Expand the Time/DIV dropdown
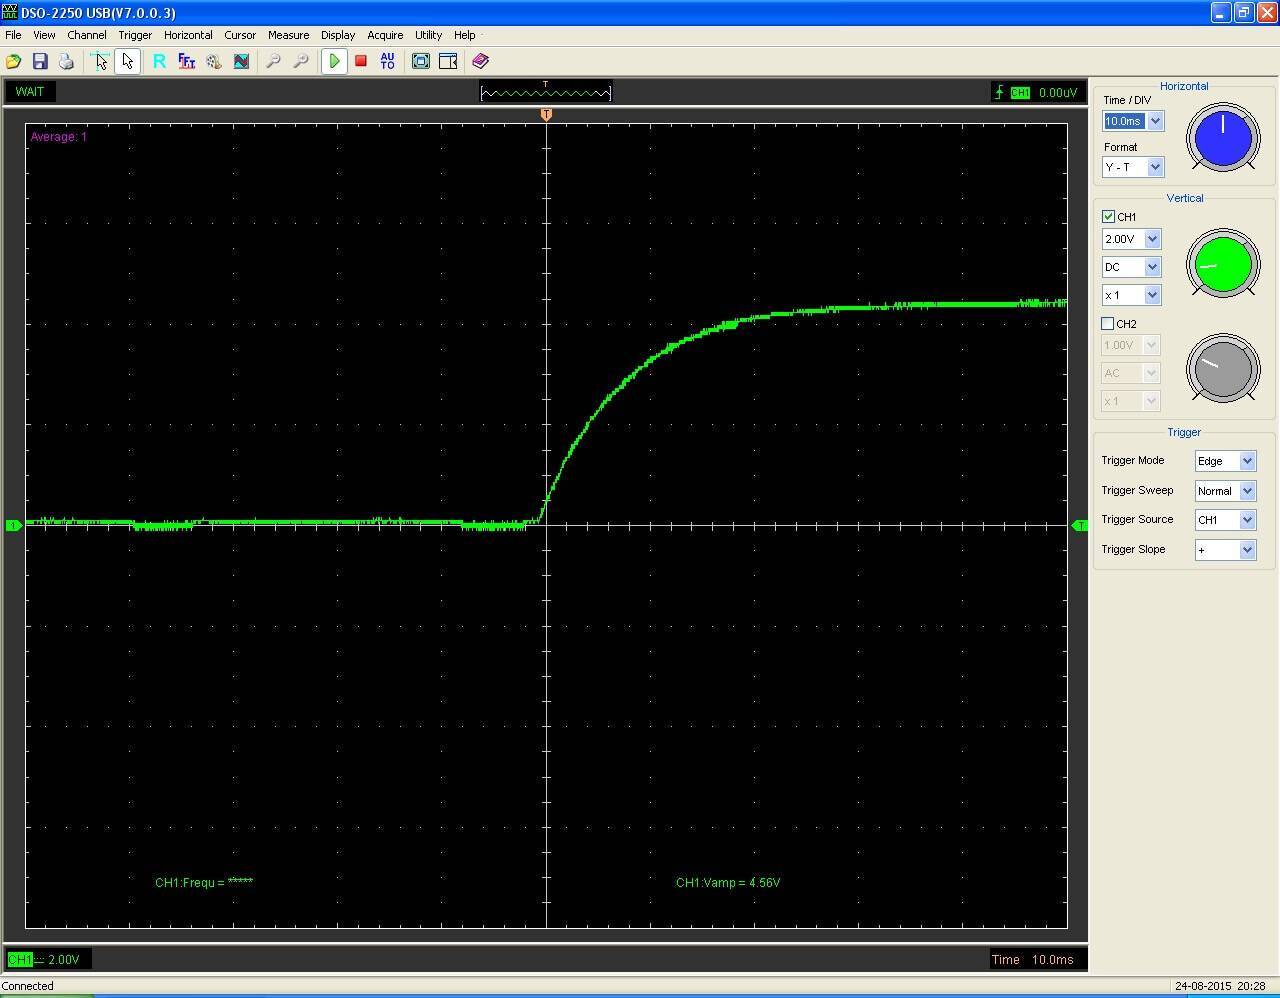The image size is (1280, 998). (x=1155, y=121)
